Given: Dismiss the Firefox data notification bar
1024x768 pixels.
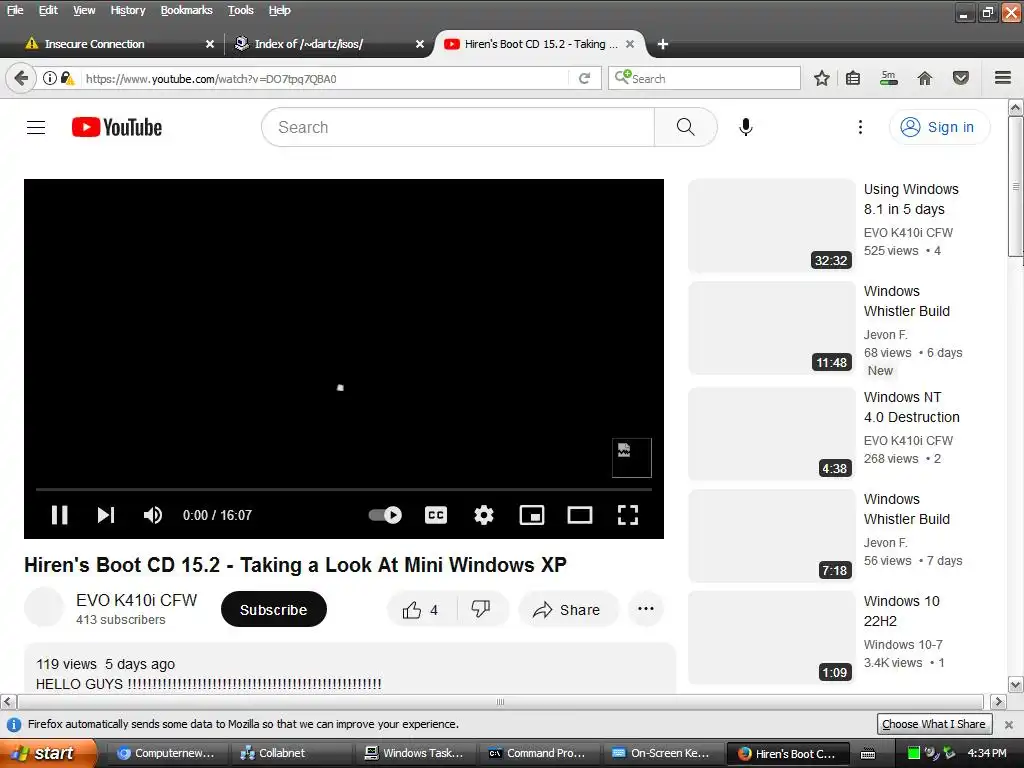Looking at the screenshot, I should click(x=1008, y=724).
